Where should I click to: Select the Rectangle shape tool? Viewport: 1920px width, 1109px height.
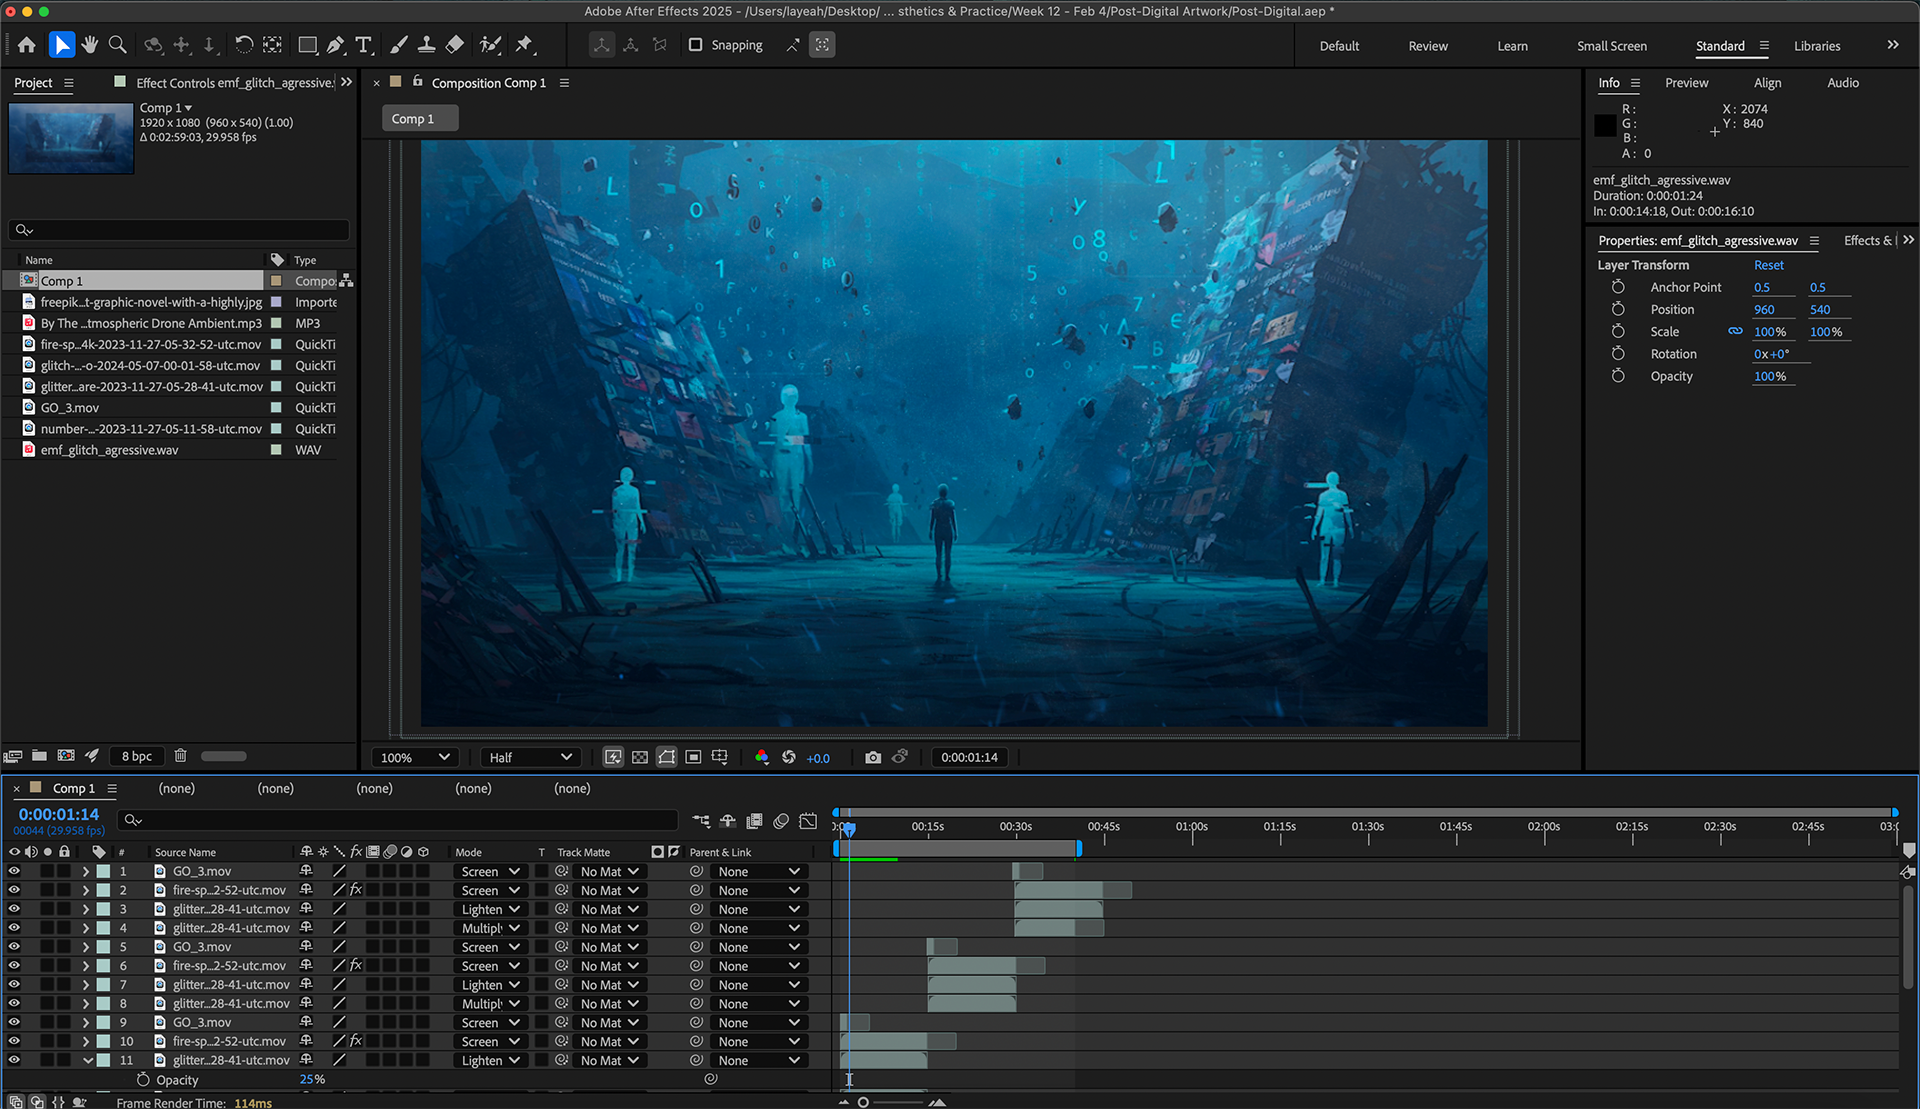(308, 45)
